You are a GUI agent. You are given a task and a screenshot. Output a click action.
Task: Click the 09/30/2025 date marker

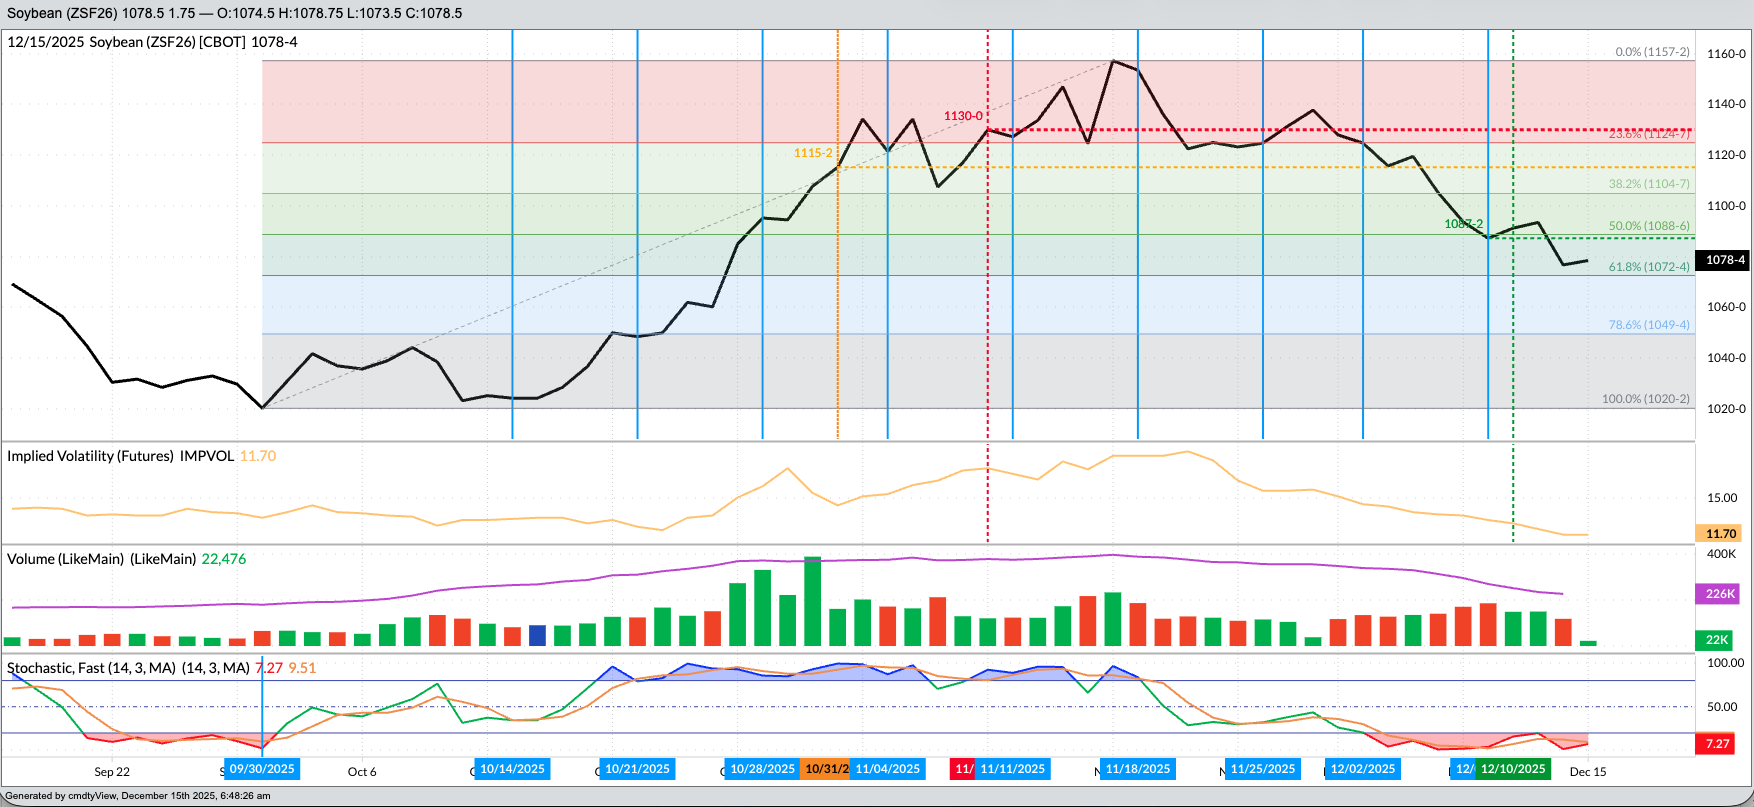(x=262, y=769)
